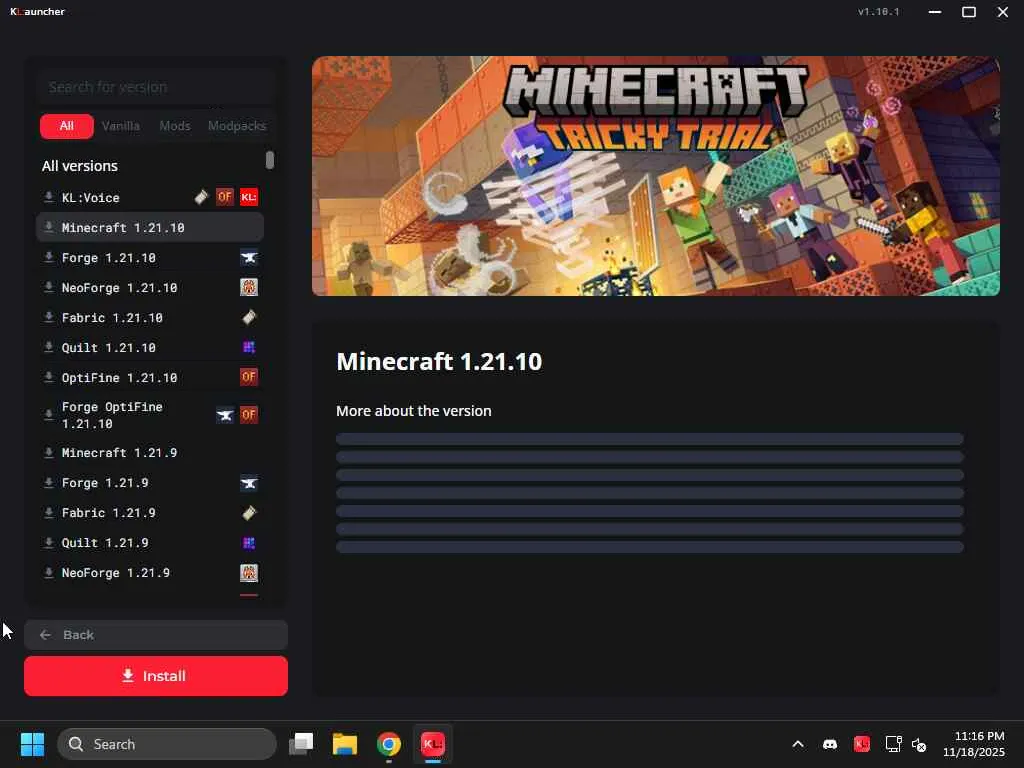Select Quilt 1.21.9 version entry
The width and height of the screenshot is (1024, 768).
150,543
